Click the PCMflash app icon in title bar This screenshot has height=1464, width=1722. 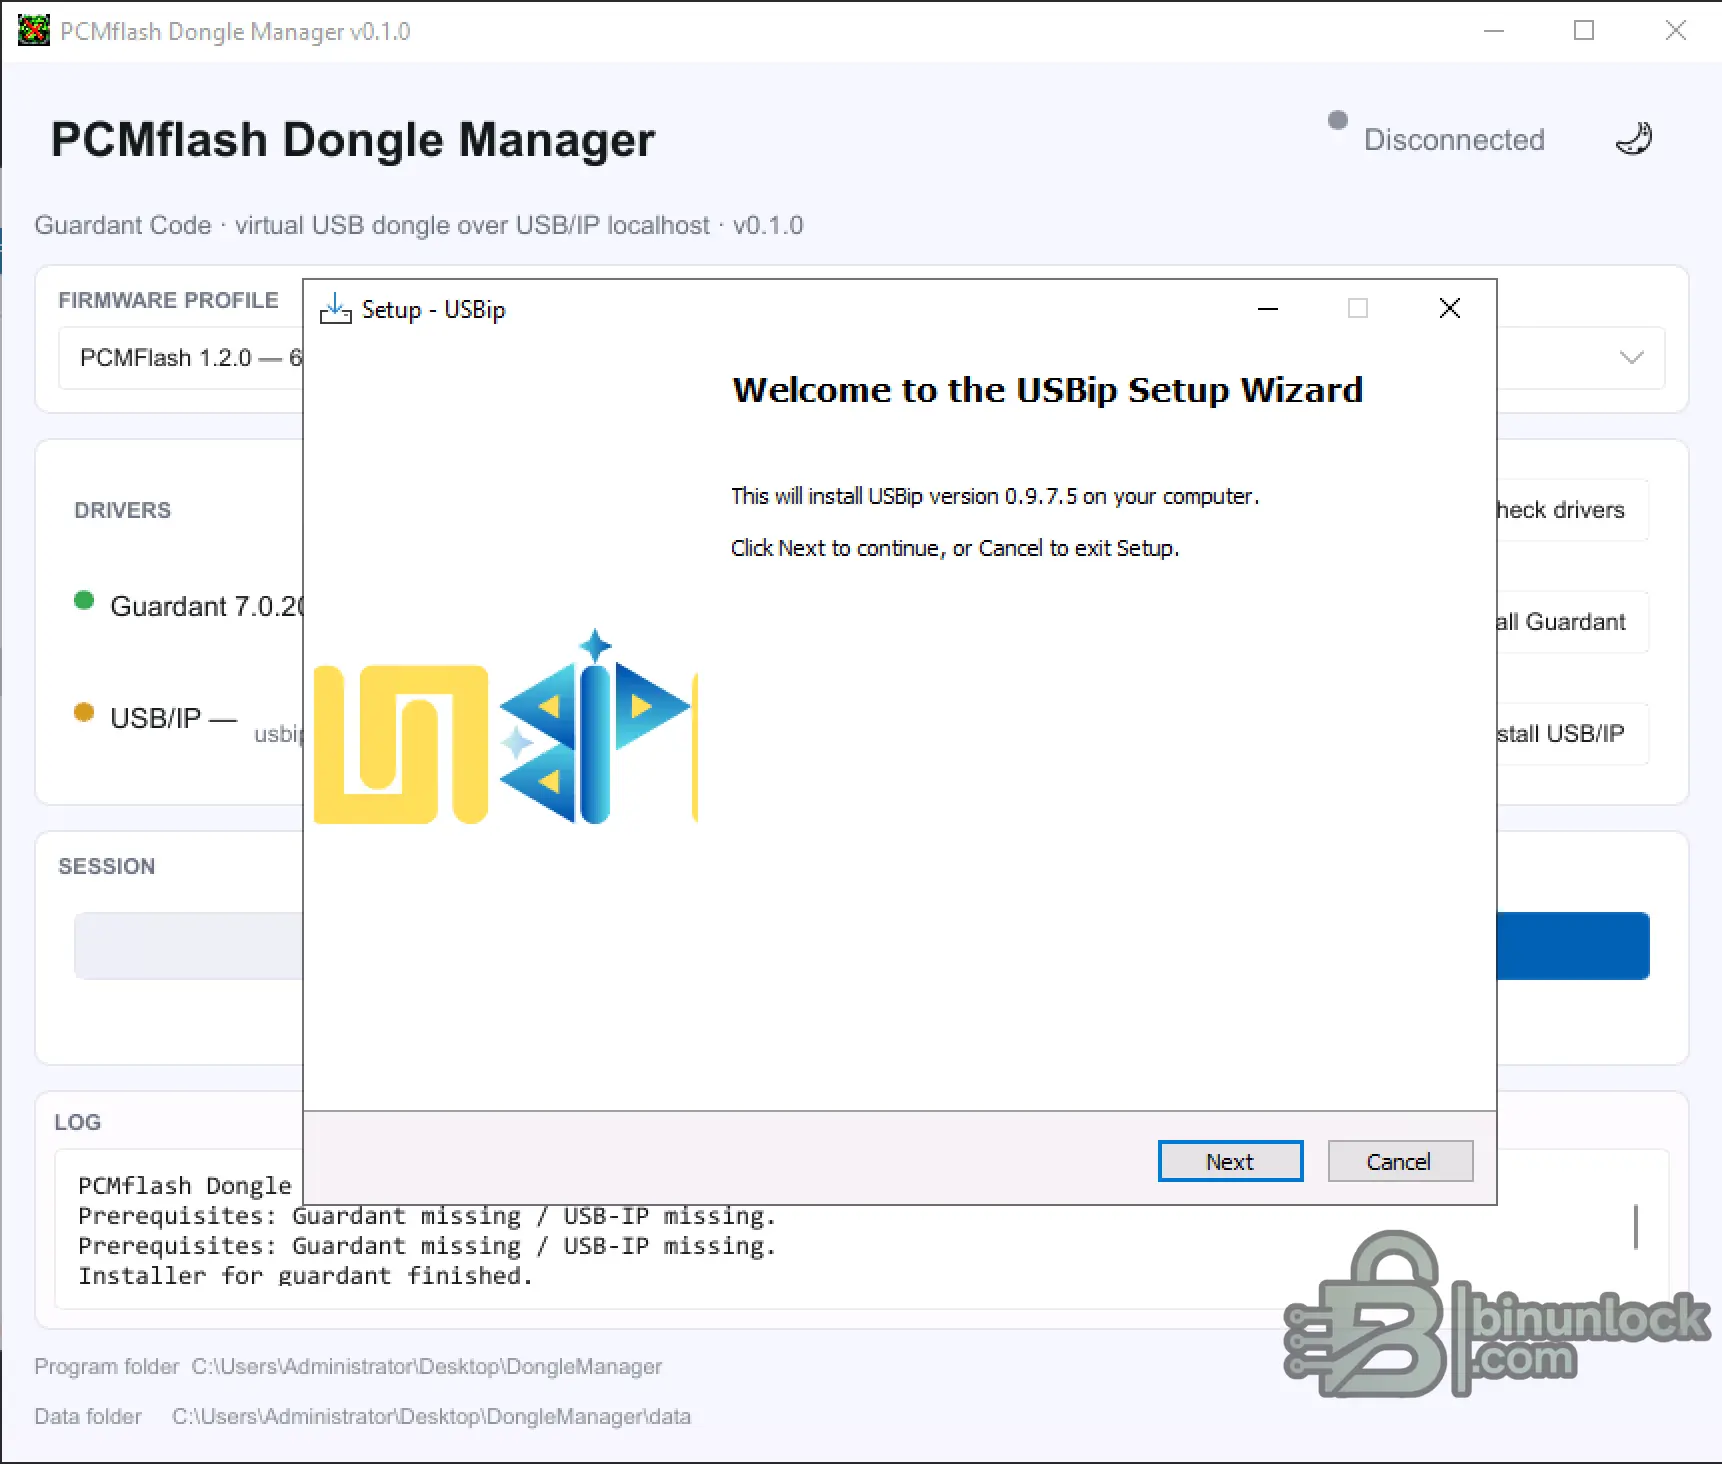click(x=34, y=30)
